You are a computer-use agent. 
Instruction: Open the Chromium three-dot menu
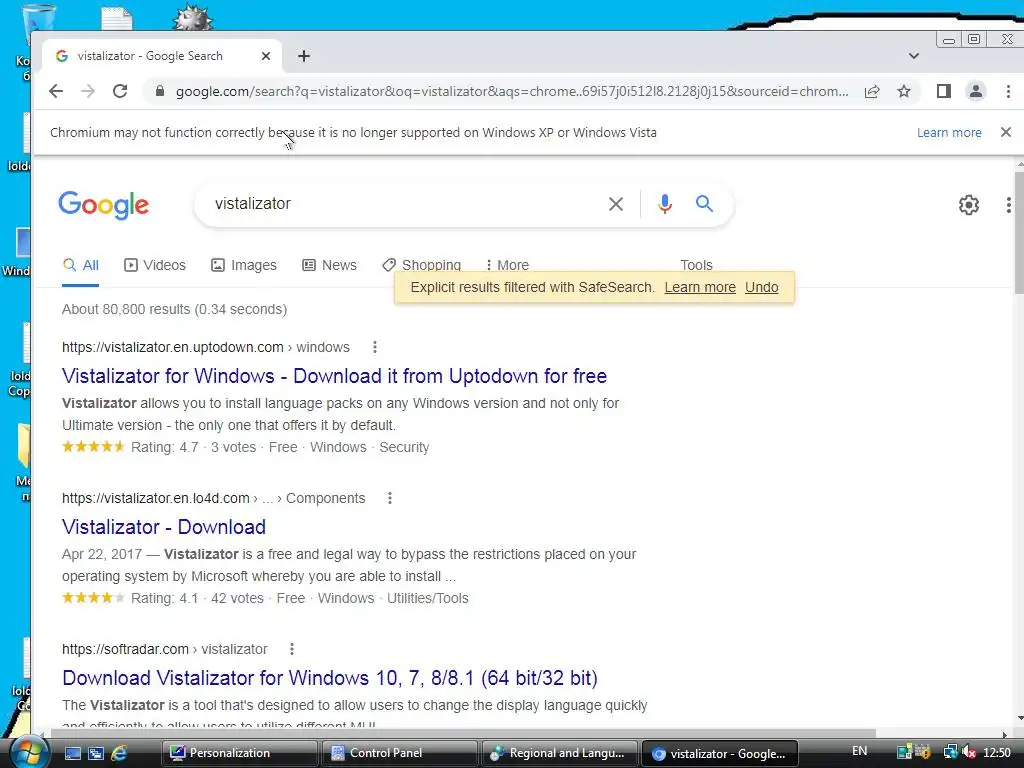click(x=1008, y=91)
